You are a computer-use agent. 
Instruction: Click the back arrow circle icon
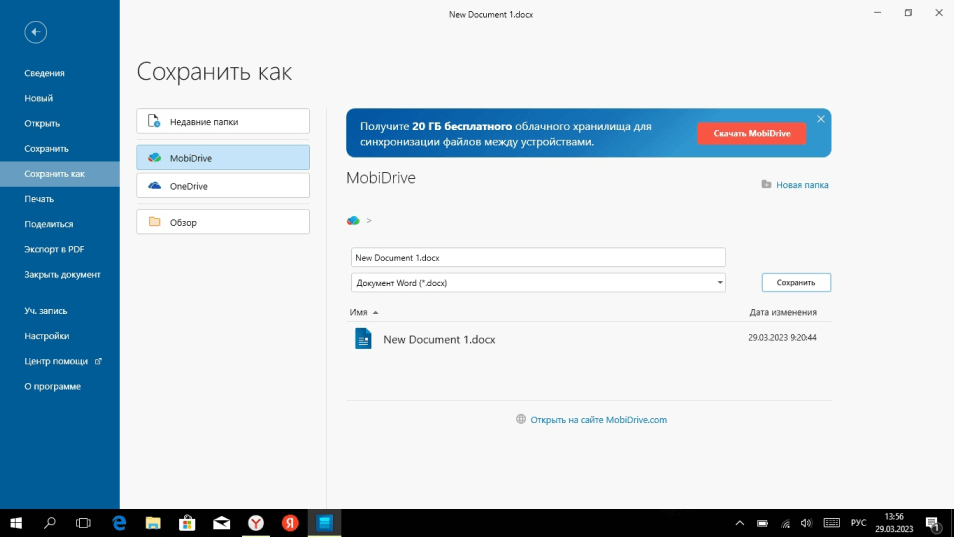click(x=35, y=32)
